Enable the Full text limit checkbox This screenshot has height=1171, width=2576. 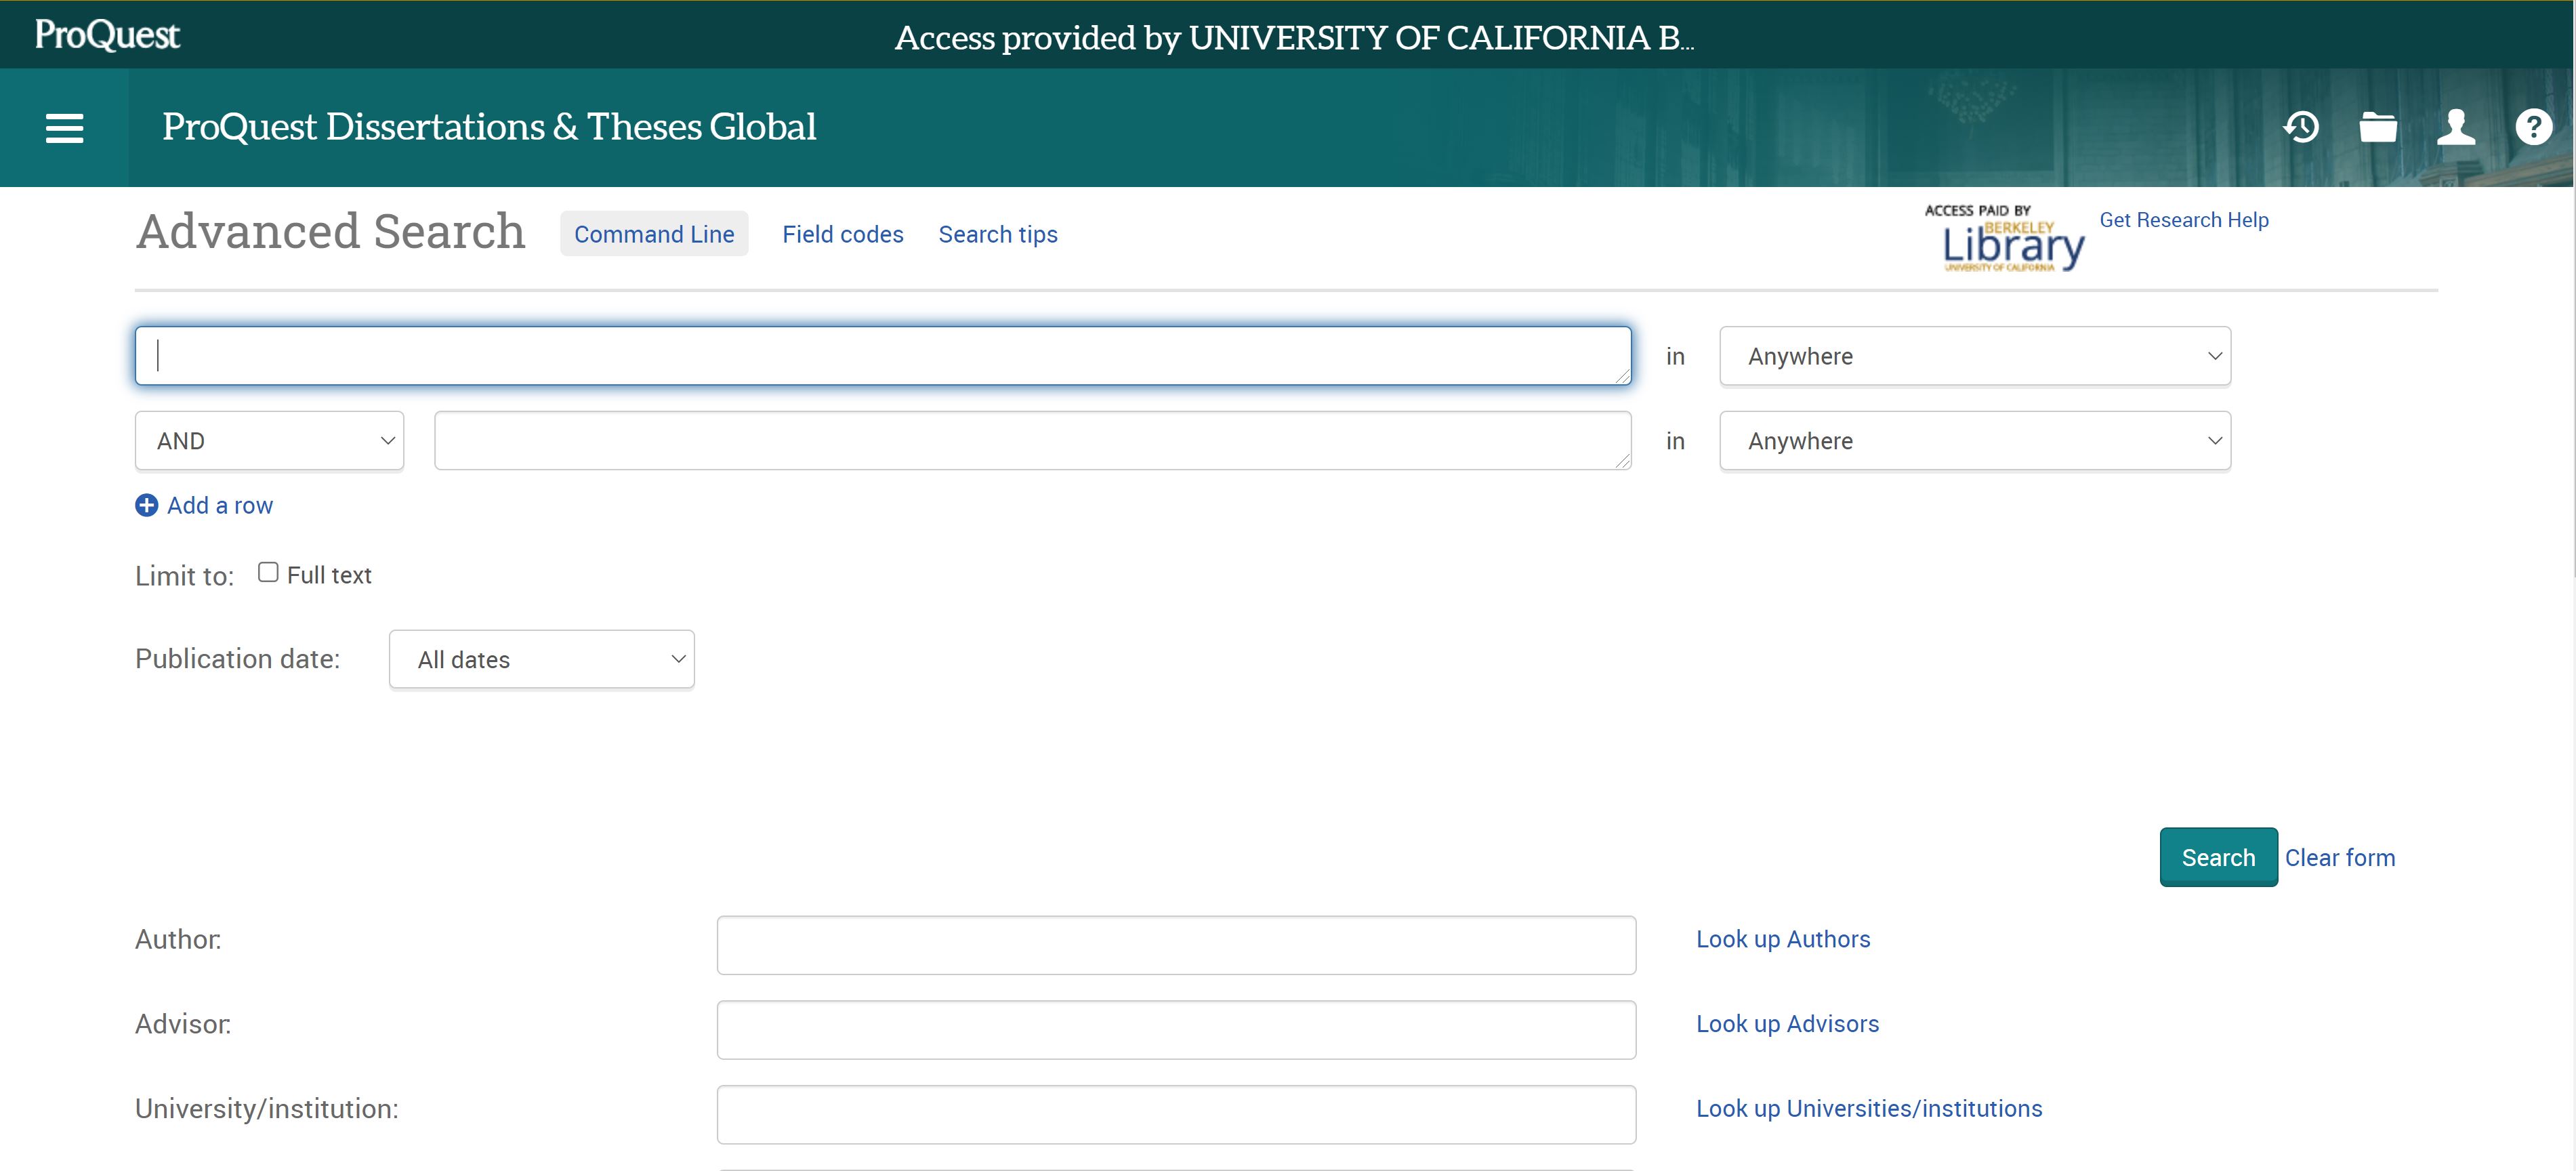pos(267,571)
